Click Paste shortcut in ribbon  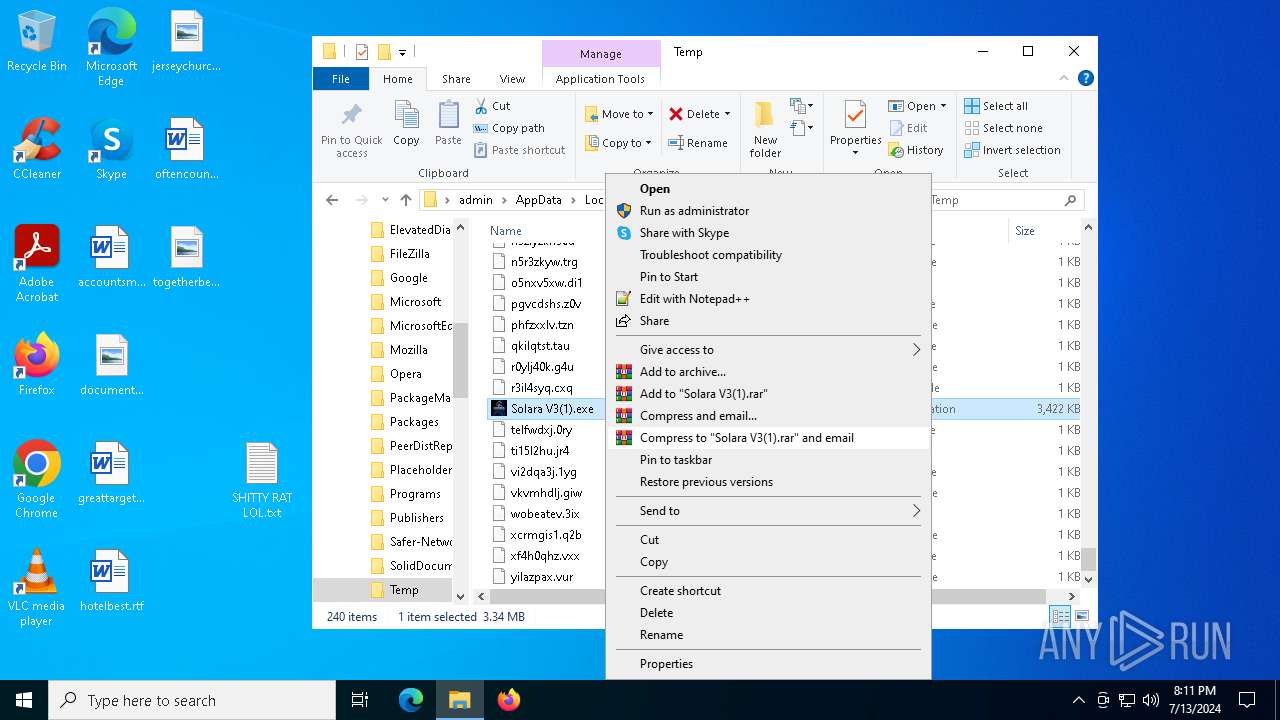click(x=519, y=150)
